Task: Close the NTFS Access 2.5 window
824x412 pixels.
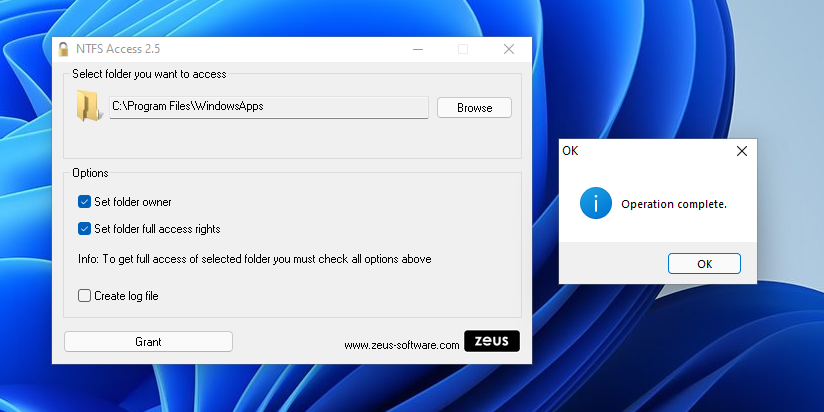Action: pos(509,49)
